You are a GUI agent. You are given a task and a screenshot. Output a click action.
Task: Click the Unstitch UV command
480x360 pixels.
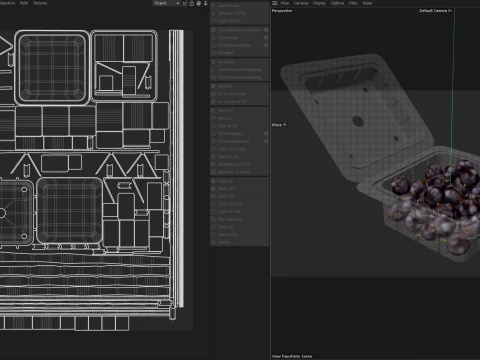tap(239, 157)
